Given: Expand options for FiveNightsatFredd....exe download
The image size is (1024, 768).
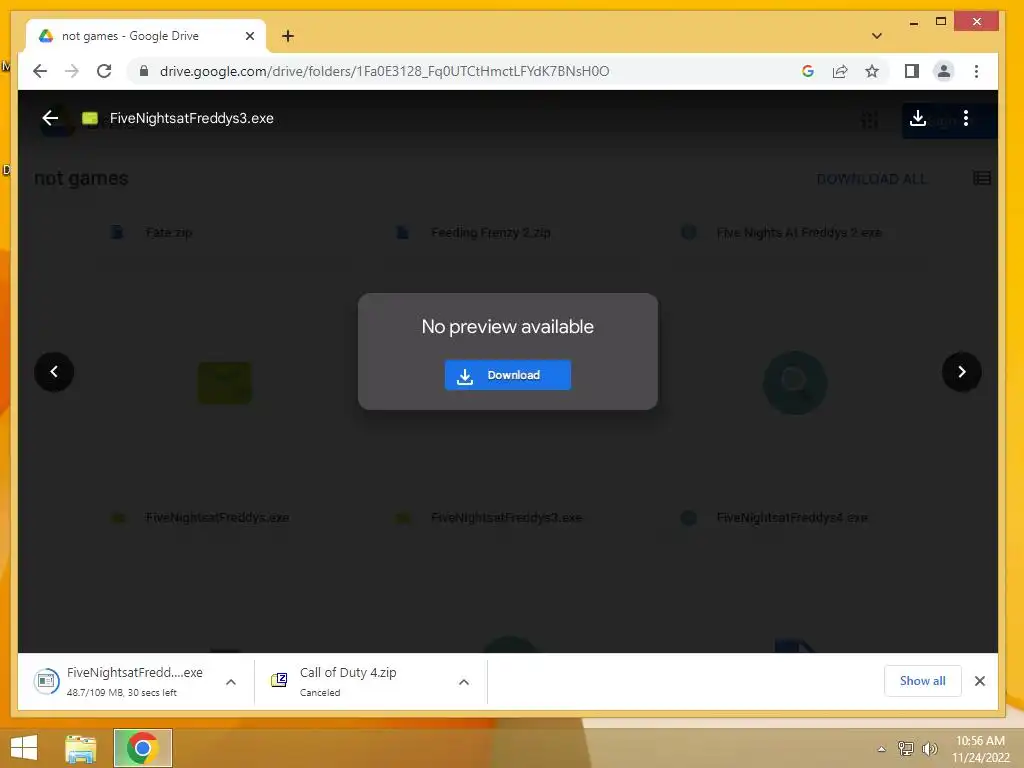Looking at the screenshot, I should (x=231, y=682).
